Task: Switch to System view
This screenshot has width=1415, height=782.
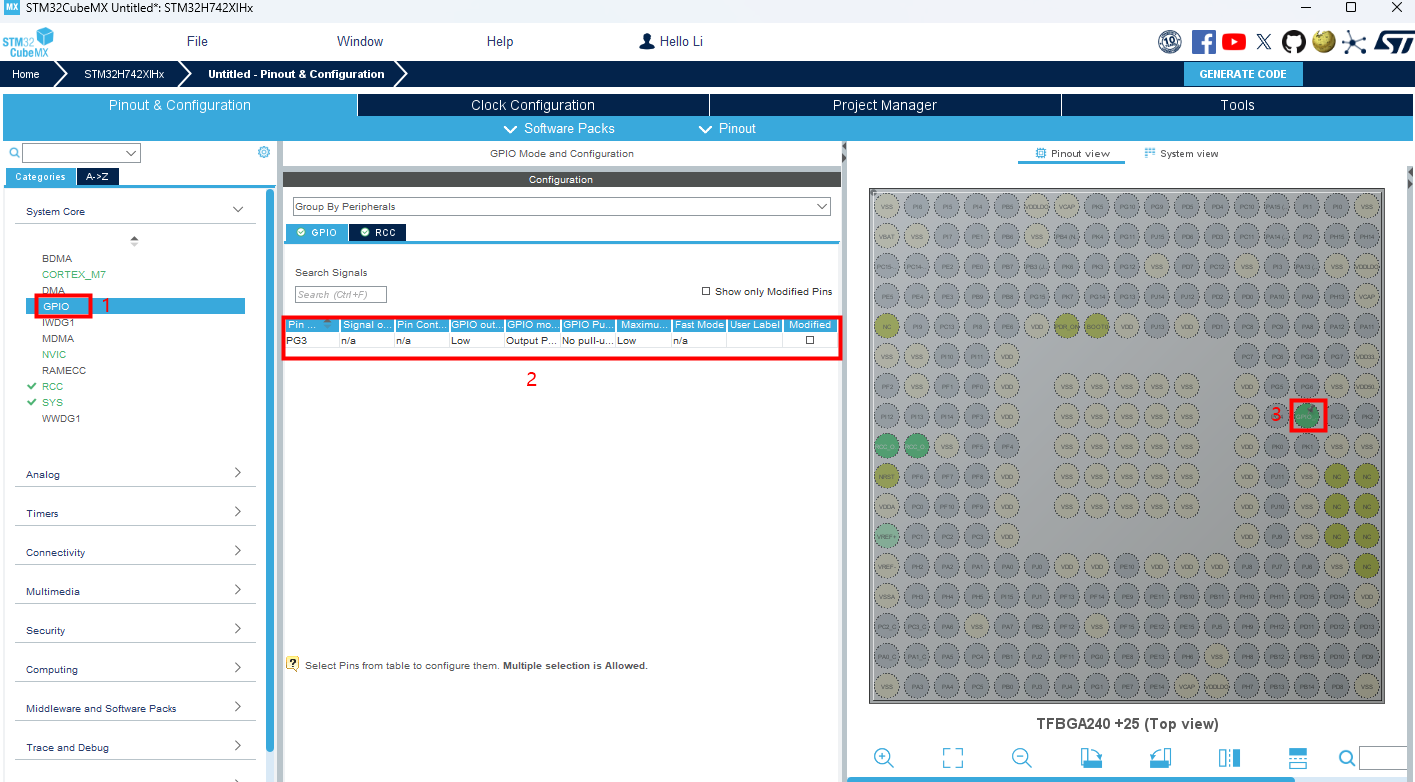Action: pyautogui.click(x=1181, y=154)
